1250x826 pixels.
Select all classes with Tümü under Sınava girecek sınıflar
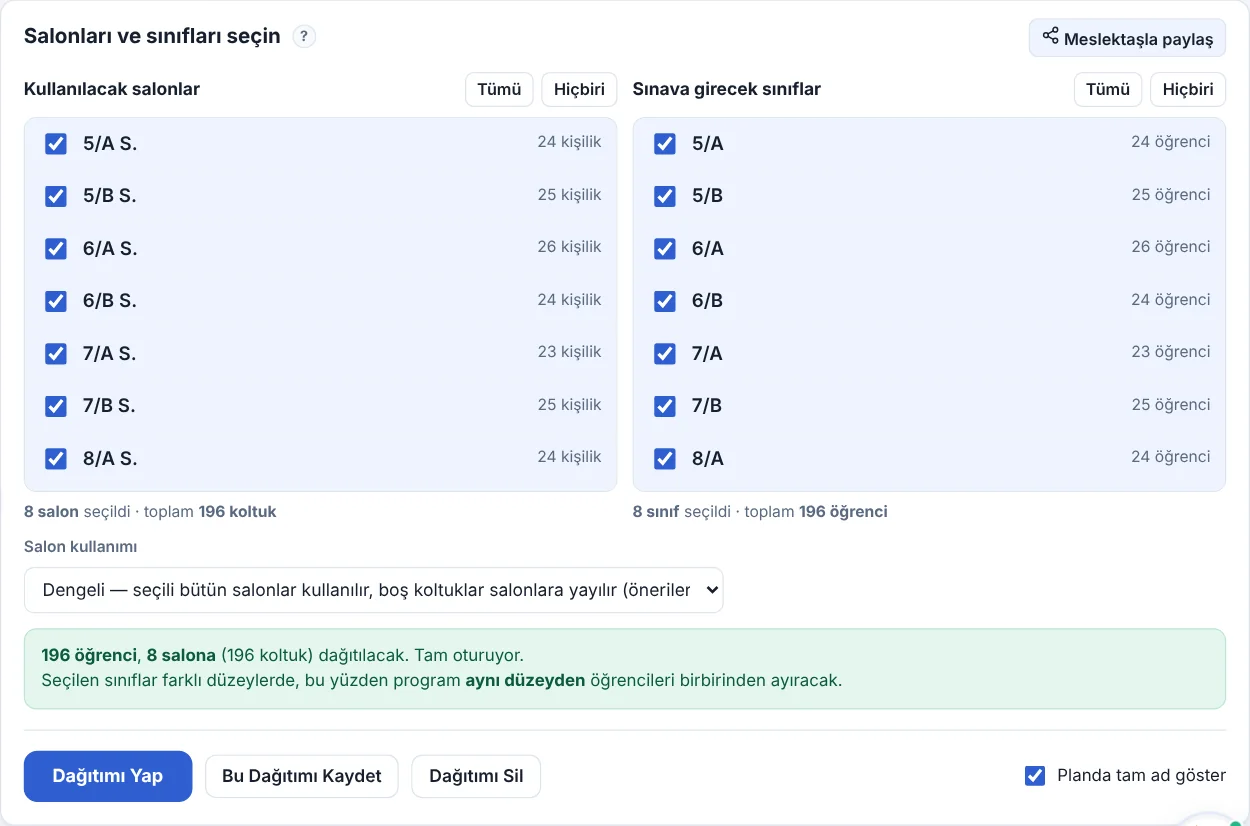1108,89
